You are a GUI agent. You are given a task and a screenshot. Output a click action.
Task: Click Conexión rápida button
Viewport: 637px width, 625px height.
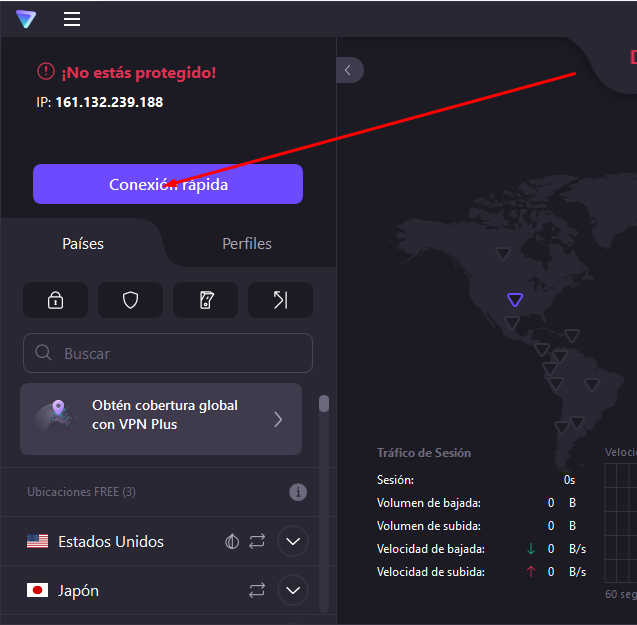pos(168,185)
